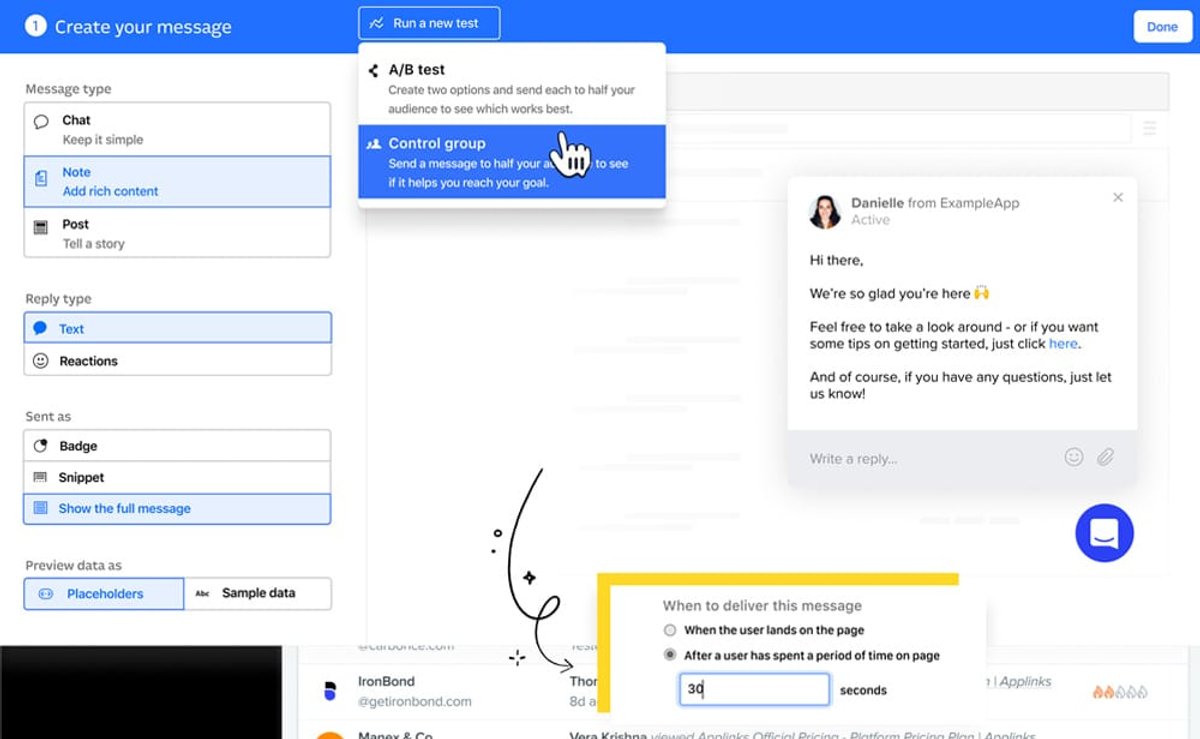The height and width of the screenshot is (739, 1200).
Task: Switch preview data to Sample data
Action: coord(258,593)
